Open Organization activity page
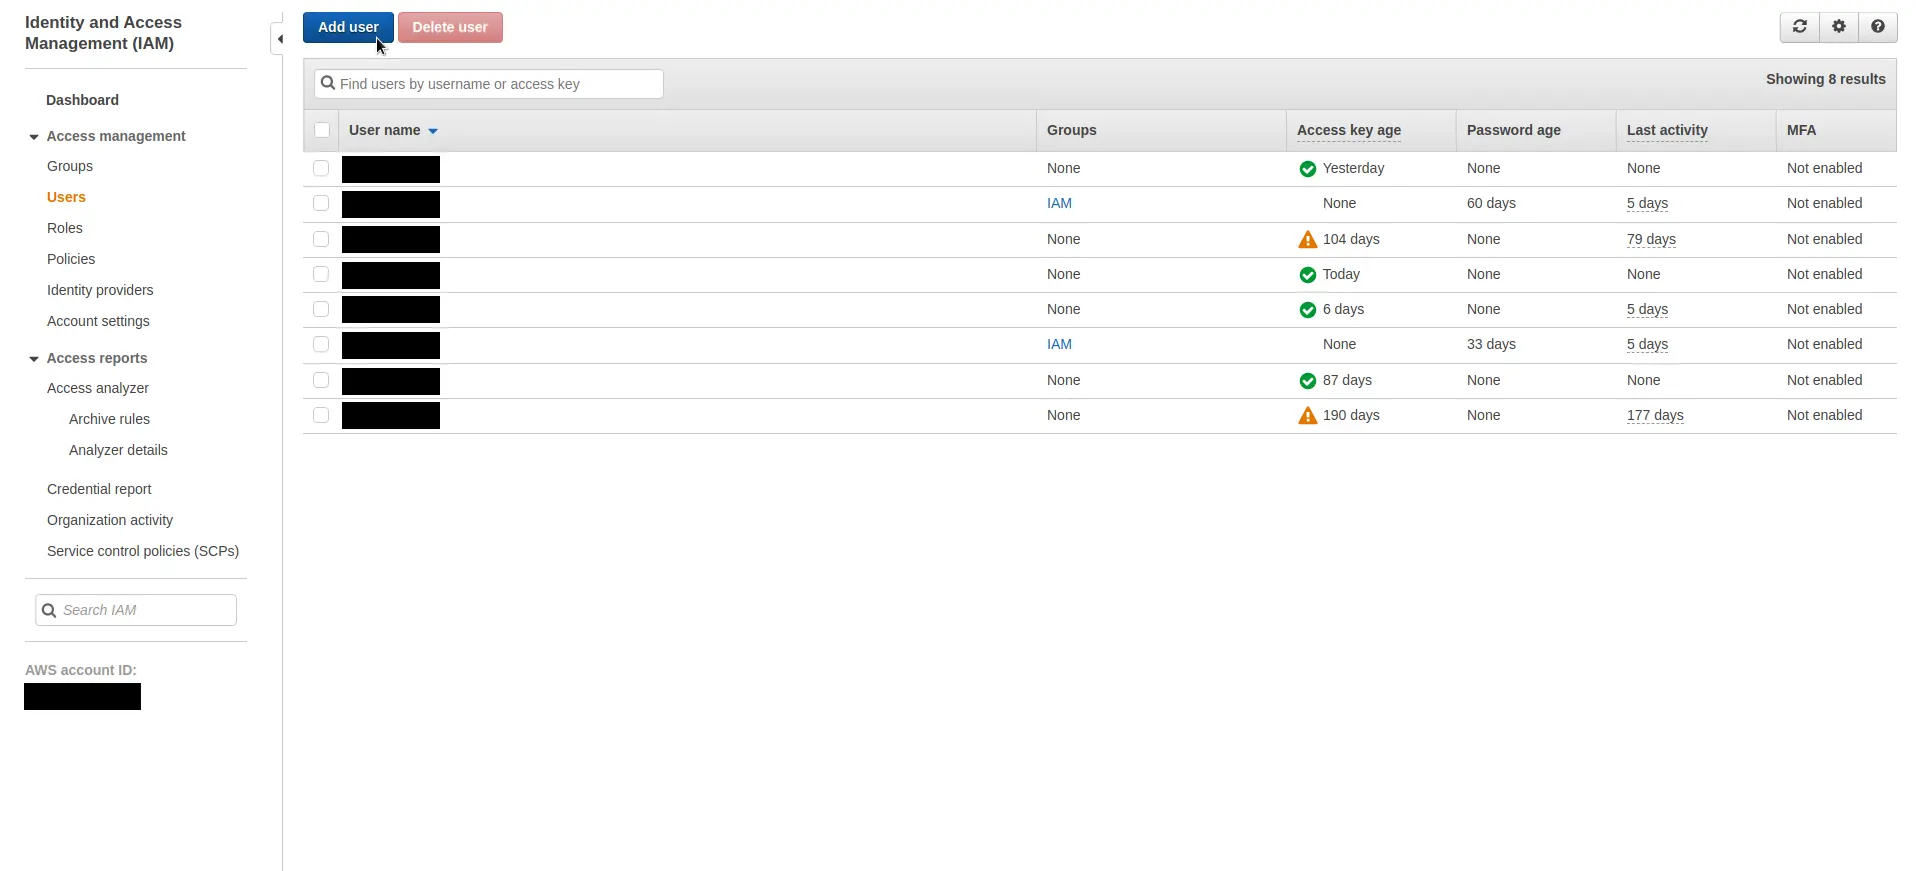 coord(110,520)
